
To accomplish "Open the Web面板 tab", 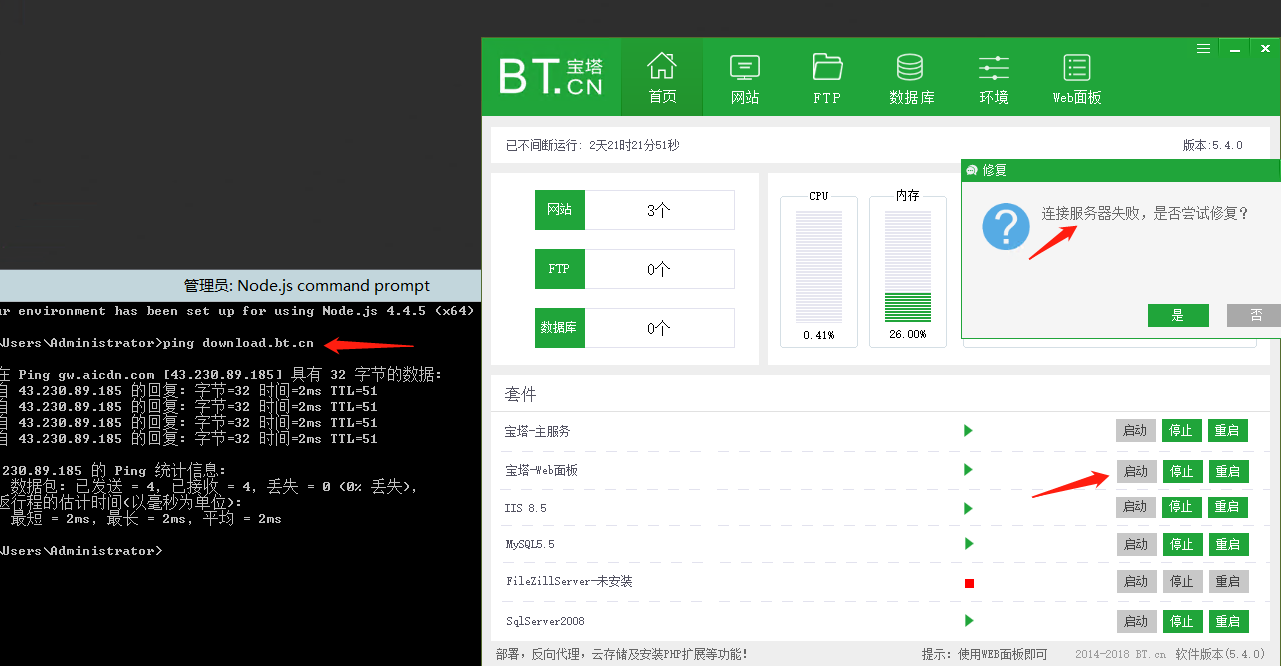I will click(1077, 77).
